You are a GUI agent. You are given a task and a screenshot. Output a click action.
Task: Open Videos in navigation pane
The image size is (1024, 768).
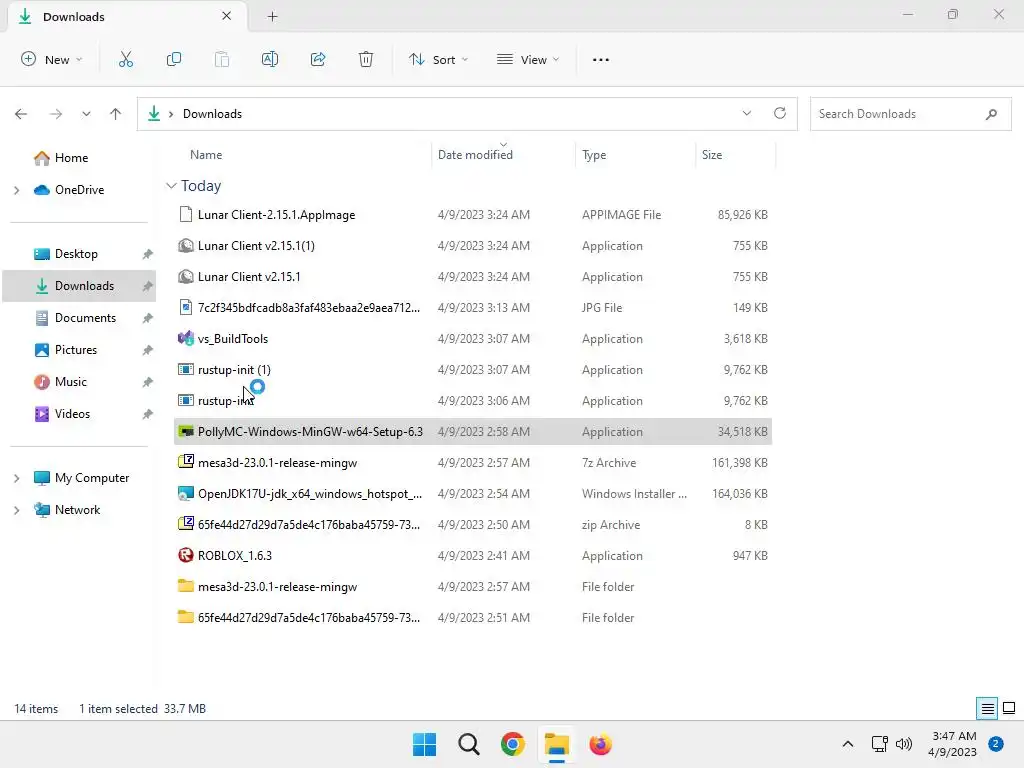pos(72,413)
